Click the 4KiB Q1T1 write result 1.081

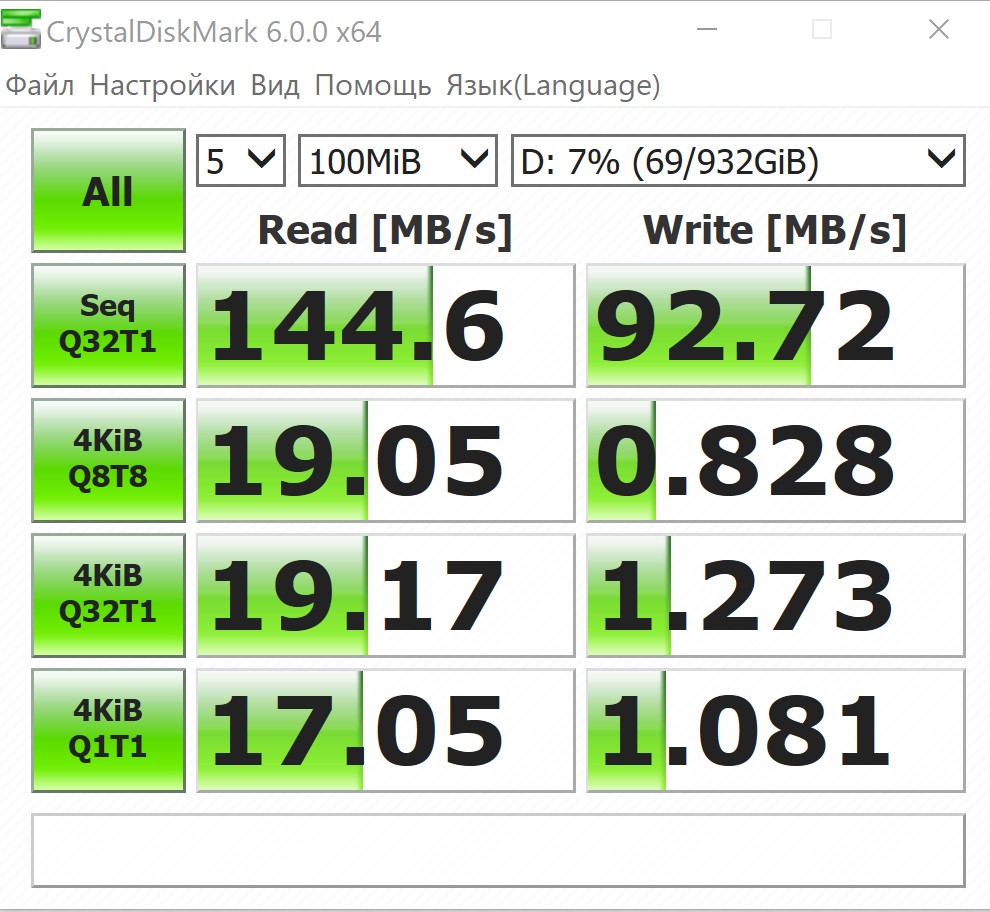[776, 731]
